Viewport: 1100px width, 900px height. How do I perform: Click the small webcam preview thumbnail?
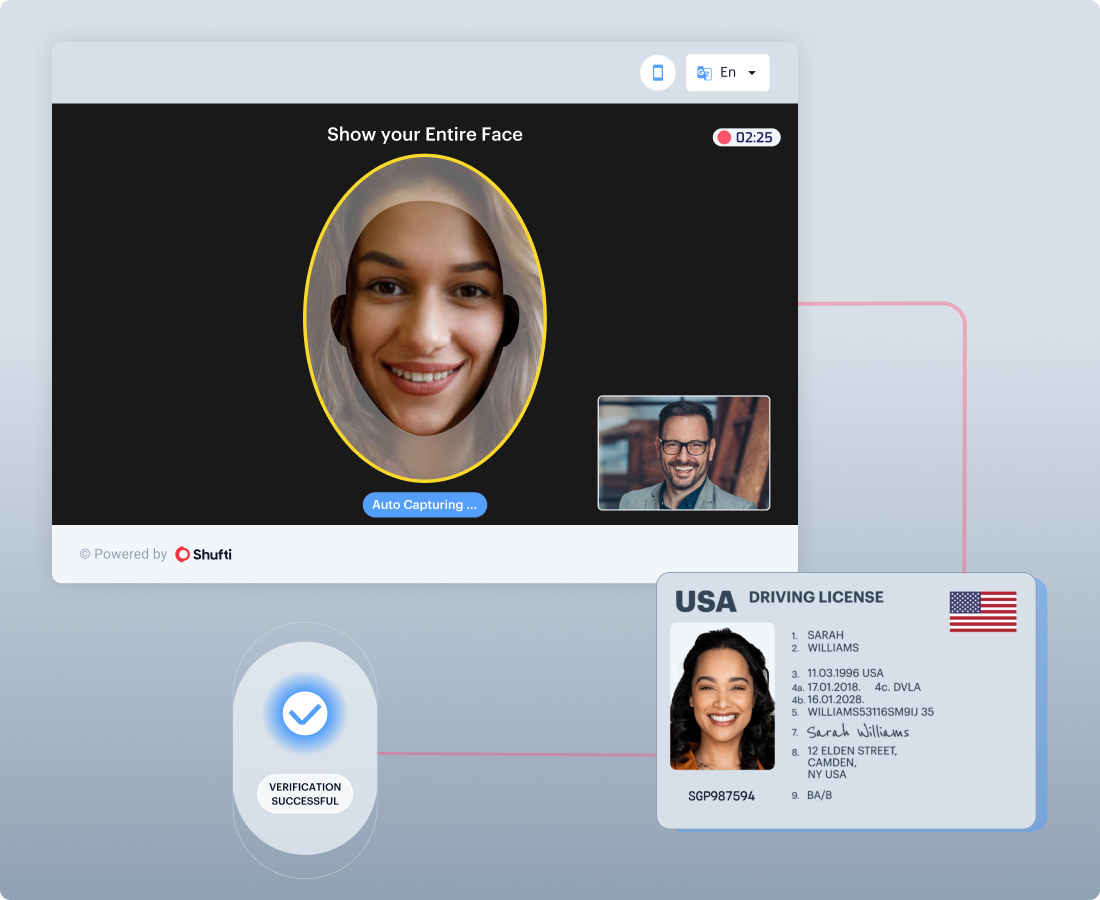(x=684, y=453)
